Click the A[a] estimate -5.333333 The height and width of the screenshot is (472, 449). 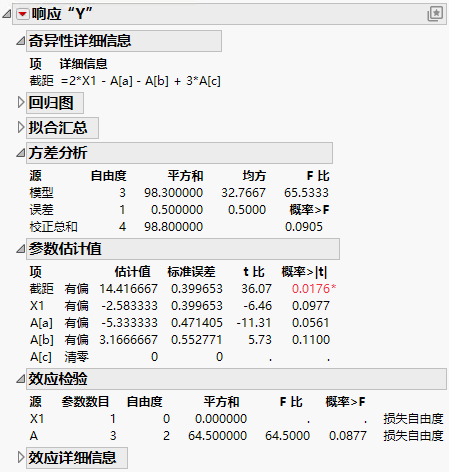(129, 323)
